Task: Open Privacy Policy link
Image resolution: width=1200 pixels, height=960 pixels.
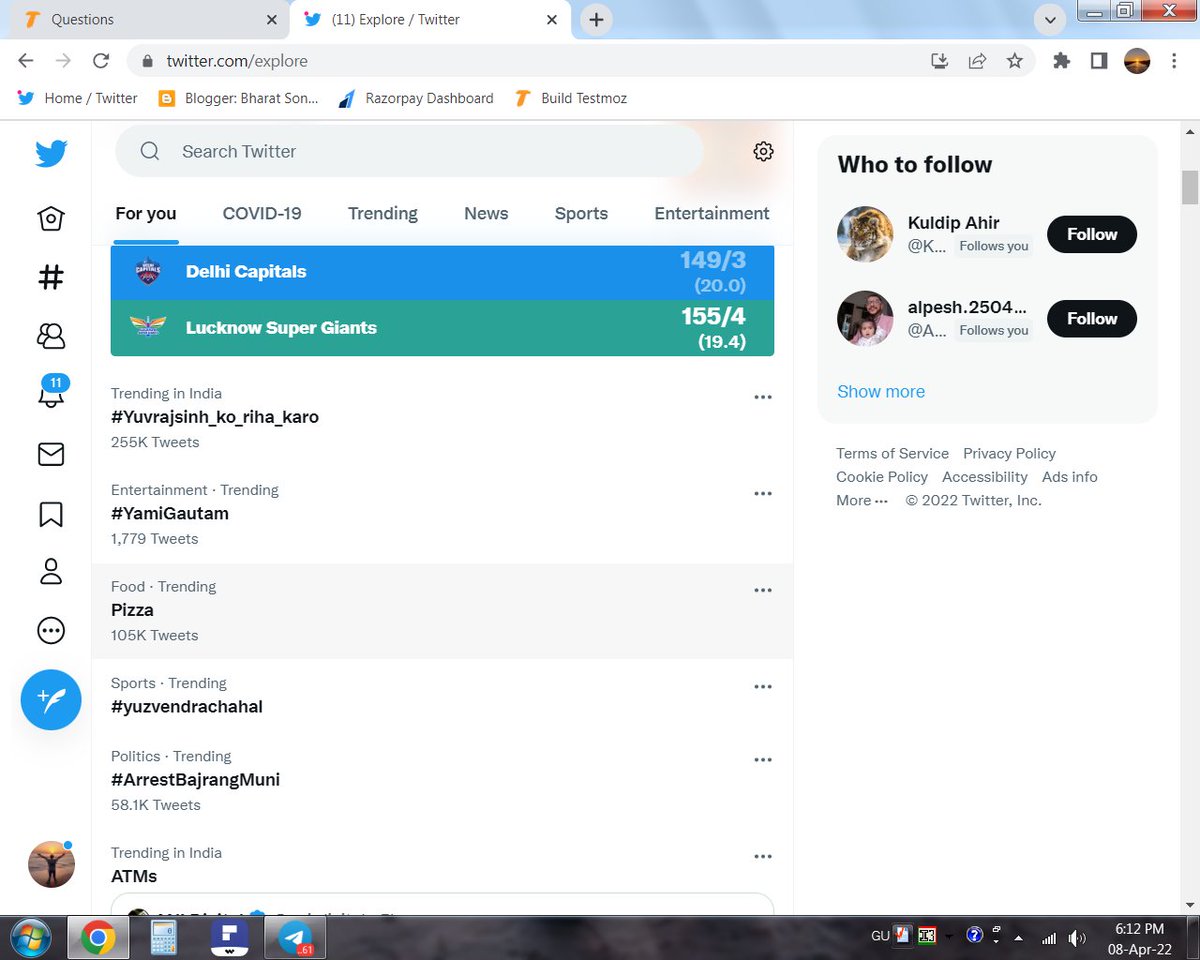Action: (1009, 453)
